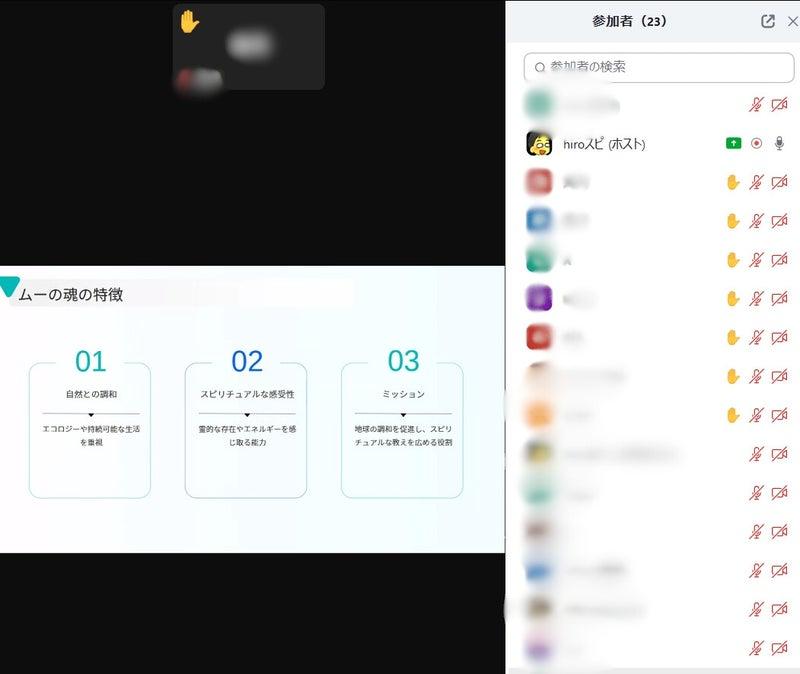Viewport: 800px width, 674px height.
Task: Click the slide title ムーの魂の特徴
Action: [x=70, y=295]
